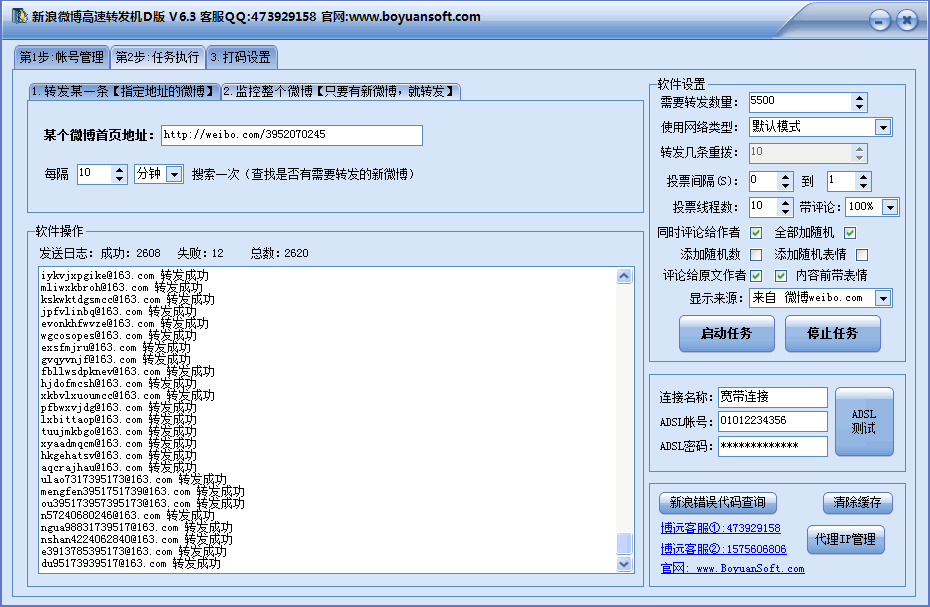
Task: Click the ADSL帐号 input field
Action: click(x=773, y=421)
